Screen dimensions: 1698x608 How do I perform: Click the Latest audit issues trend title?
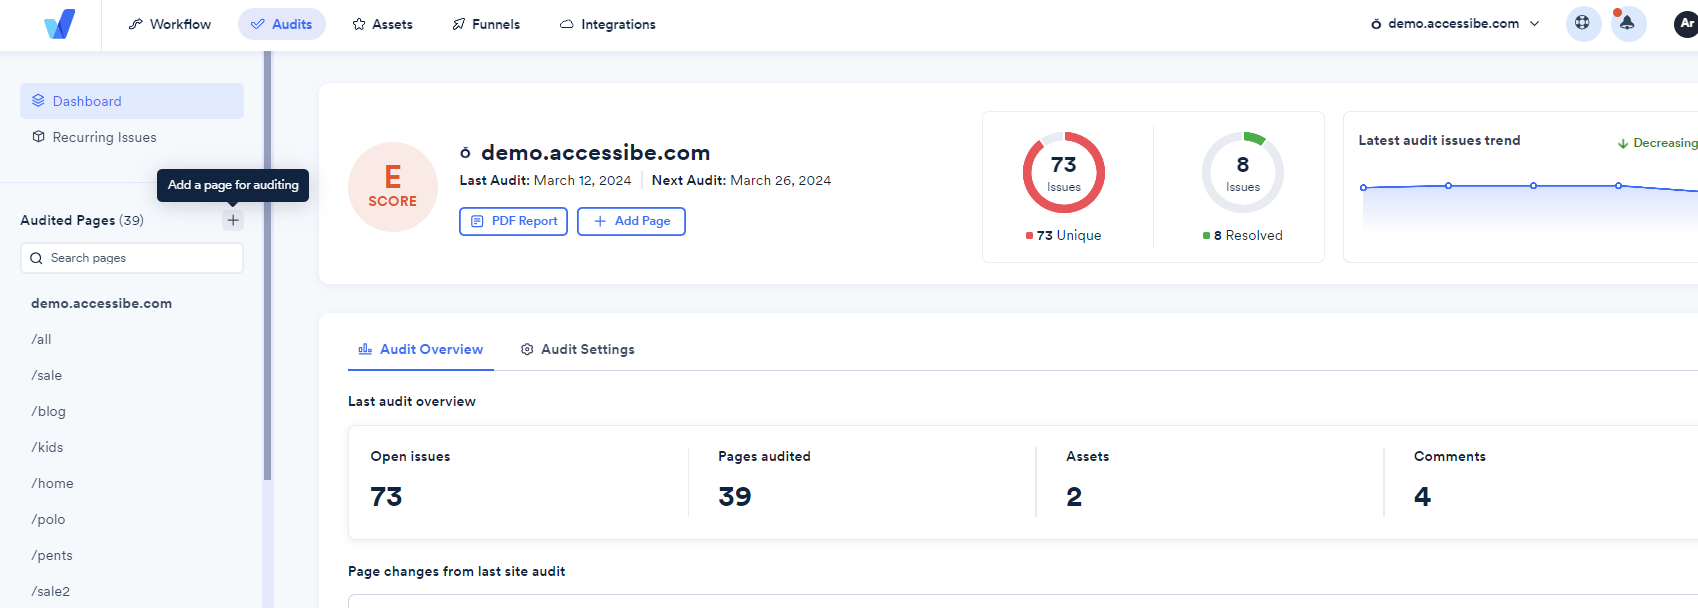[x=1439, y=140]
